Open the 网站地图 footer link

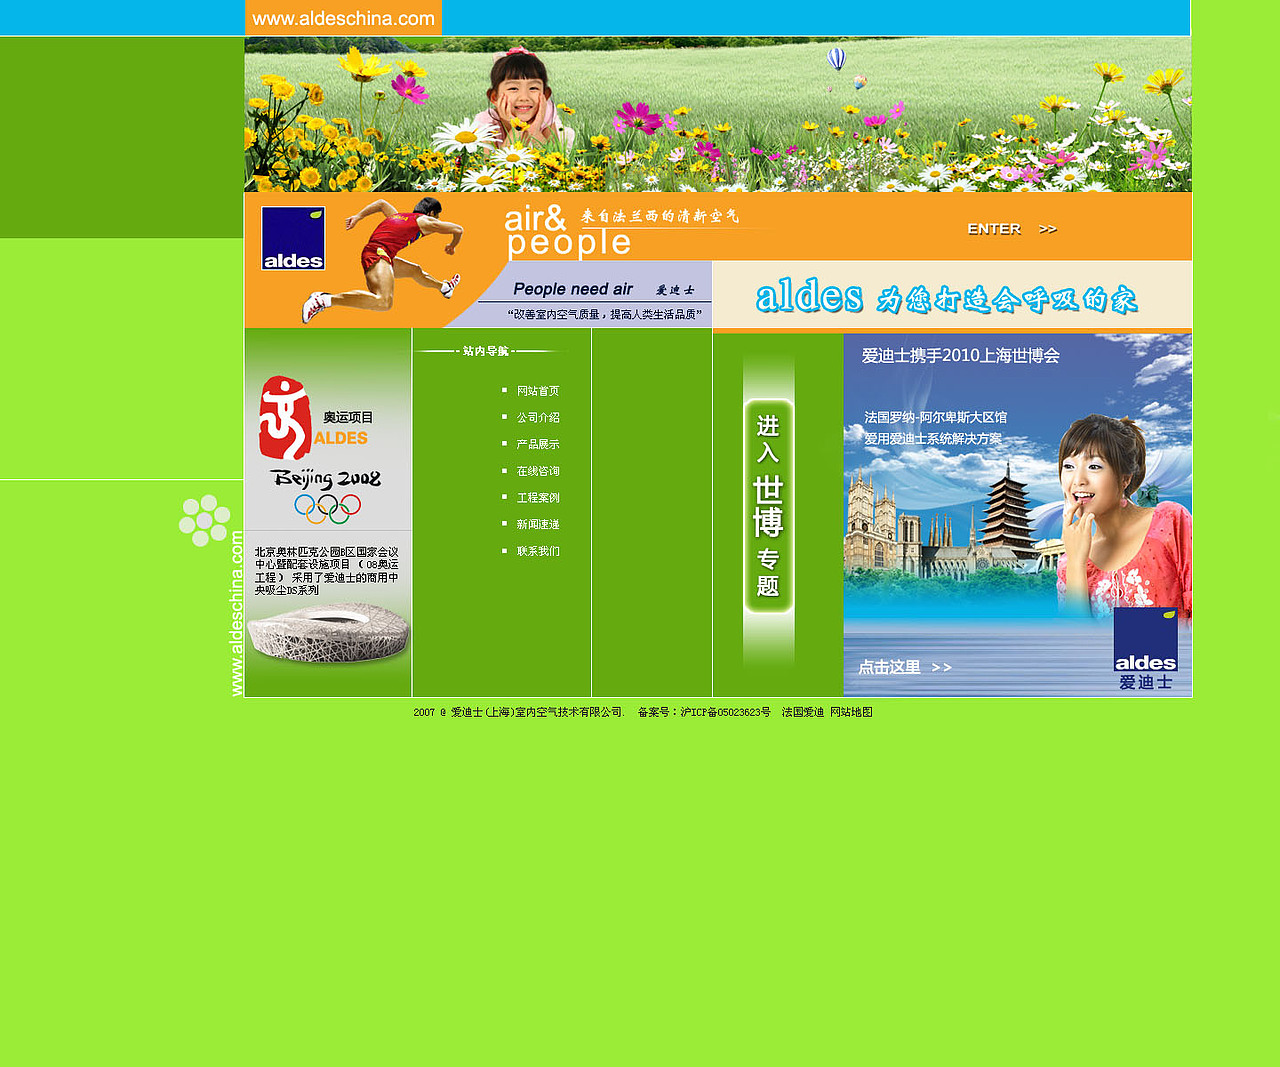(851, 712)
